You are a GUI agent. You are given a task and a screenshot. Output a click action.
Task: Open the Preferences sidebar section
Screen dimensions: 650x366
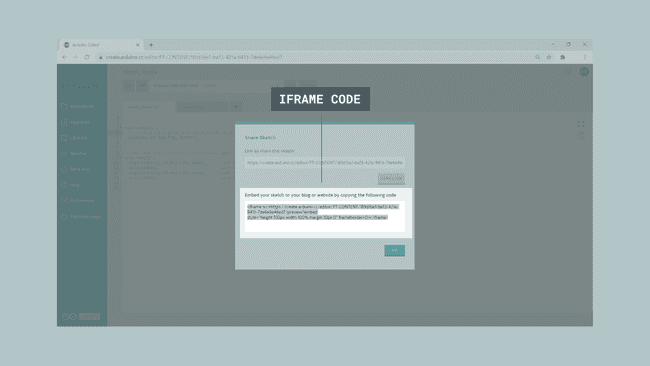(78, 201)
